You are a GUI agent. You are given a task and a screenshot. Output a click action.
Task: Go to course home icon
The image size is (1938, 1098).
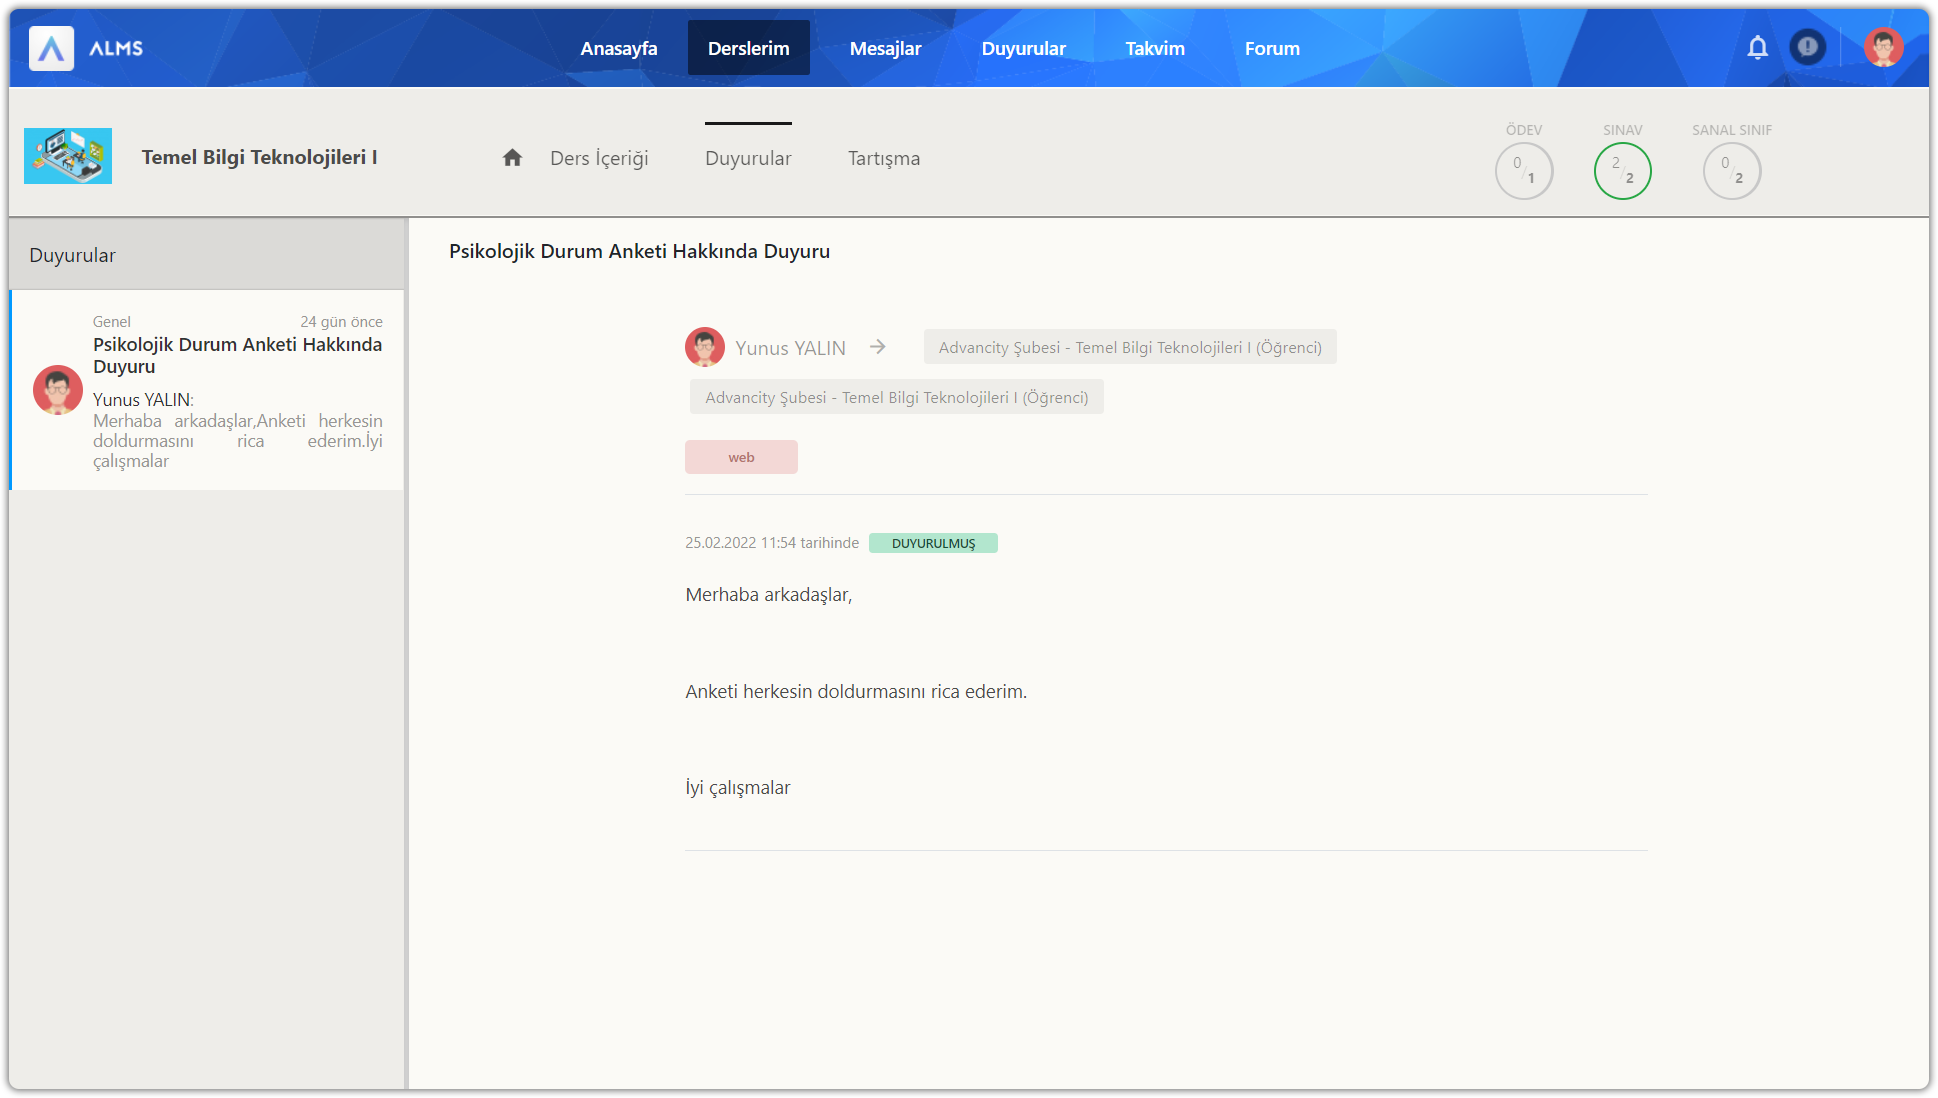click(x=512, y=158)
